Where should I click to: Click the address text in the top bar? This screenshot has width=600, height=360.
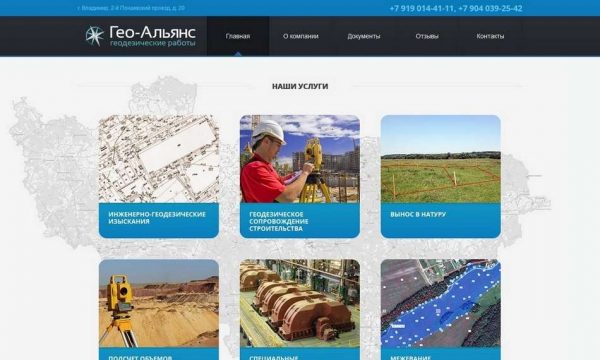(133, 8)
